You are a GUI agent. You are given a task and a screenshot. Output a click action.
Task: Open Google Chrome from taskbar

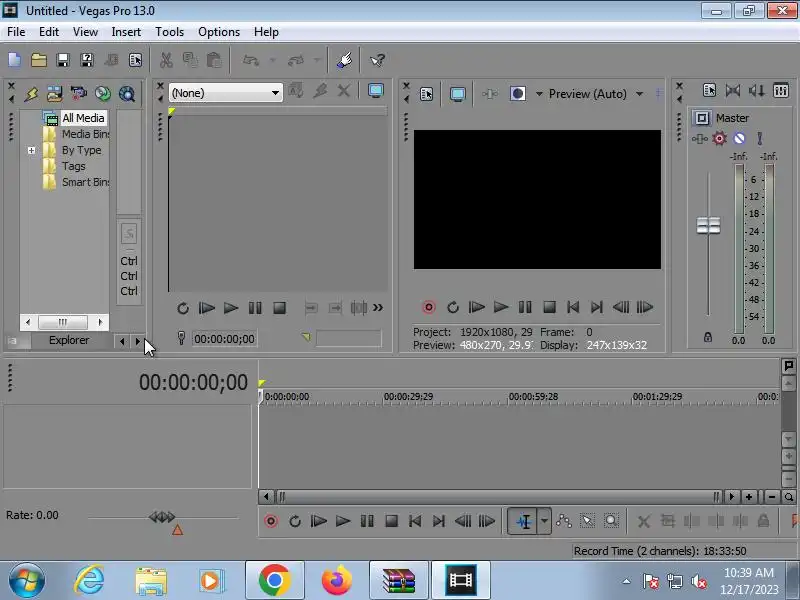(x=274, y=581)
